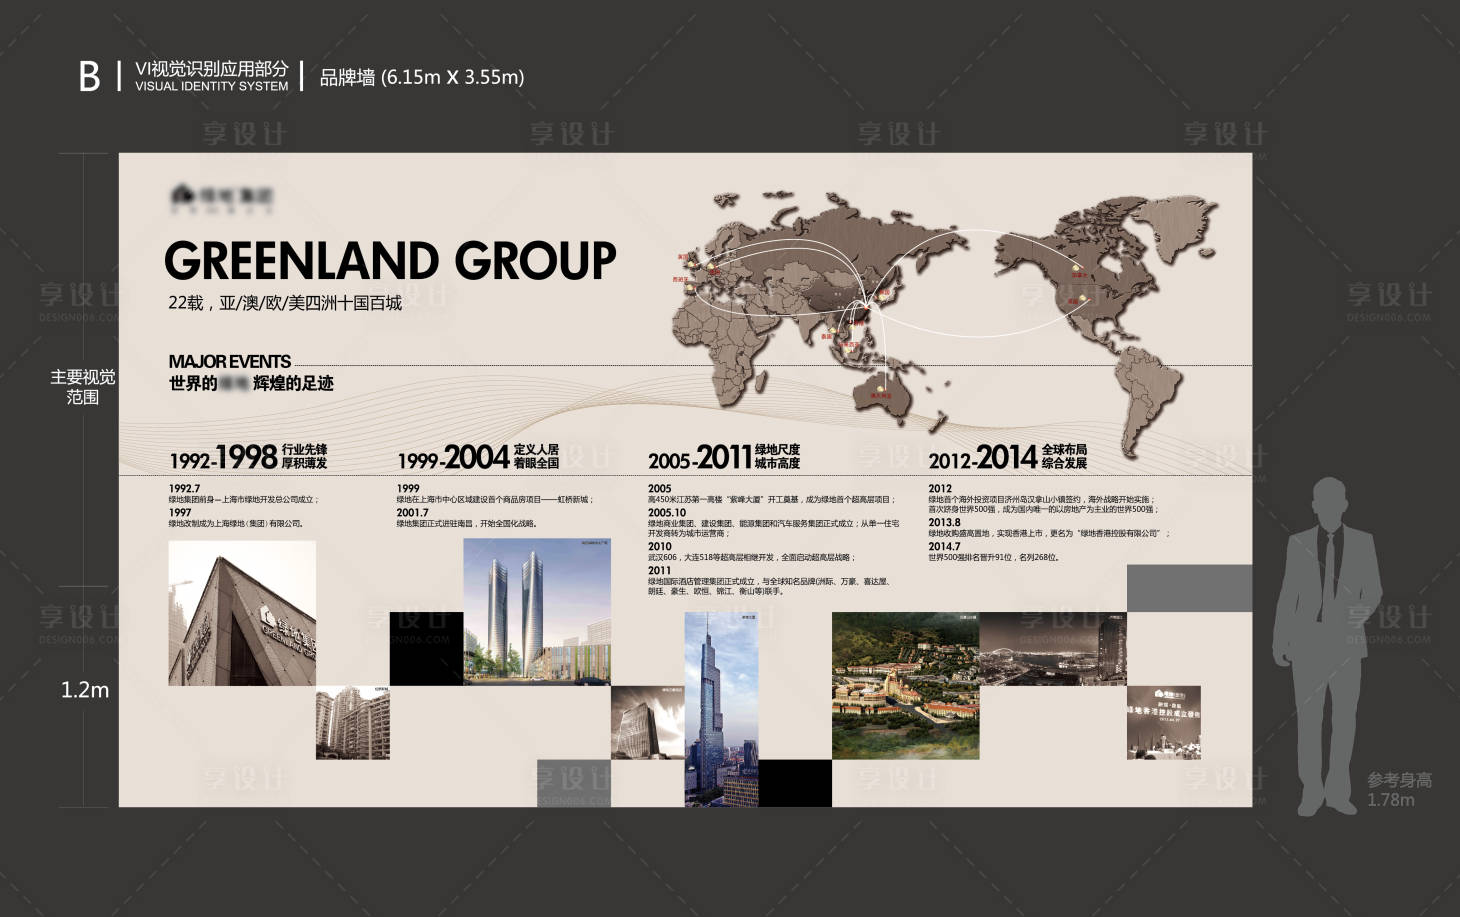Screen dimensions: 1460x917
Task: Click the '1992.7' event date
Action: (184, 489)
